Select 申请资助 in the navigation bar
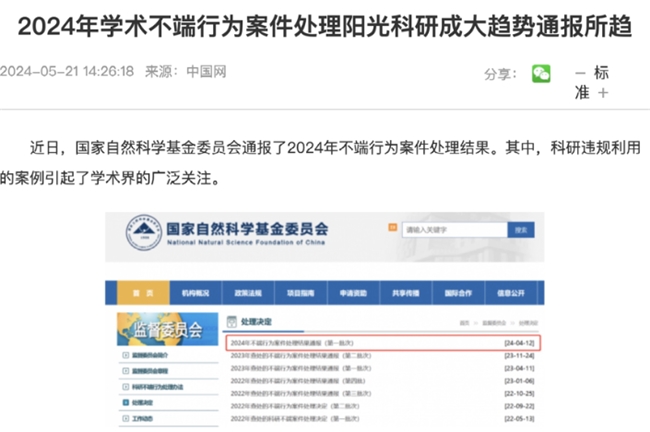The image size is (650, 432). pyautogui.click(x=352, y=293)
